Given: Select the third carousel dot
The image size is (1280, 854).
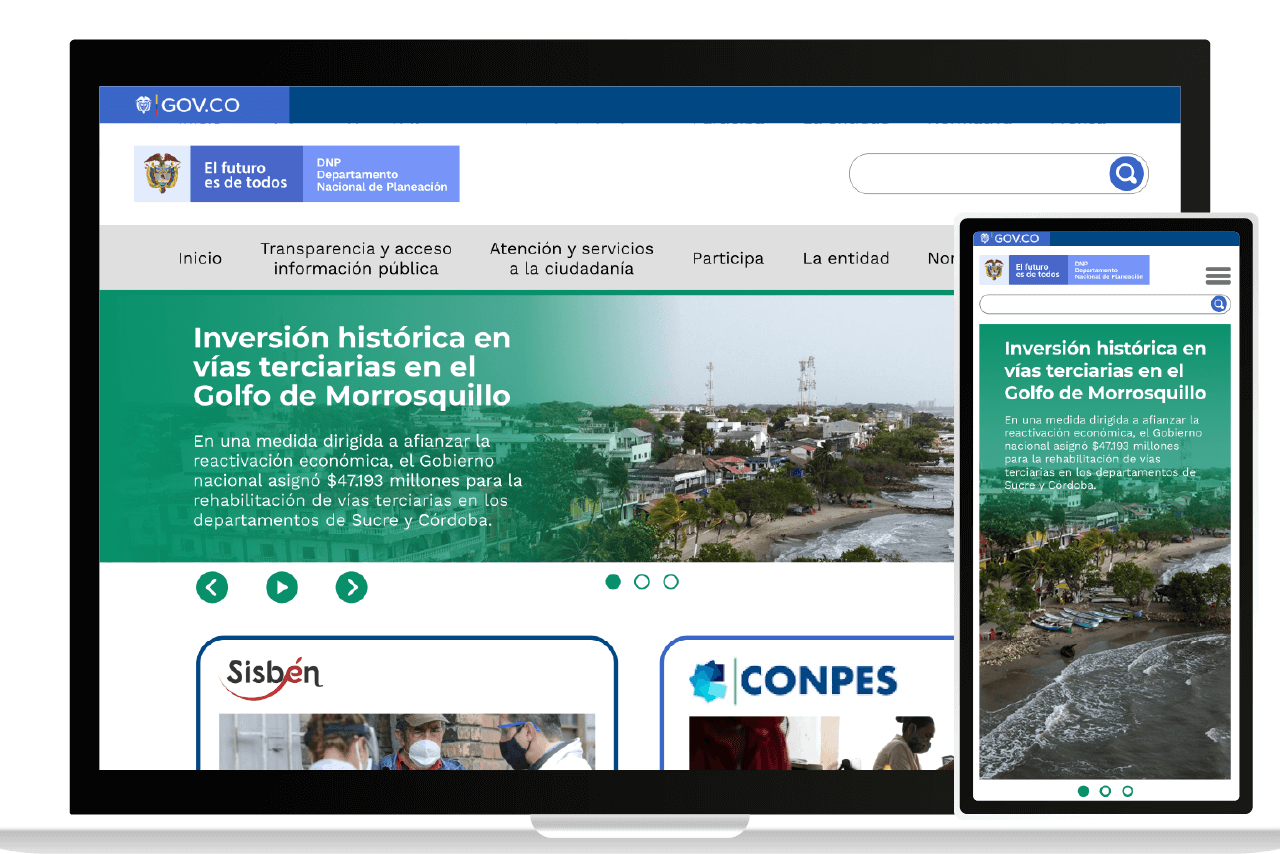Looking at the screenshot, I should click(670, 581).
